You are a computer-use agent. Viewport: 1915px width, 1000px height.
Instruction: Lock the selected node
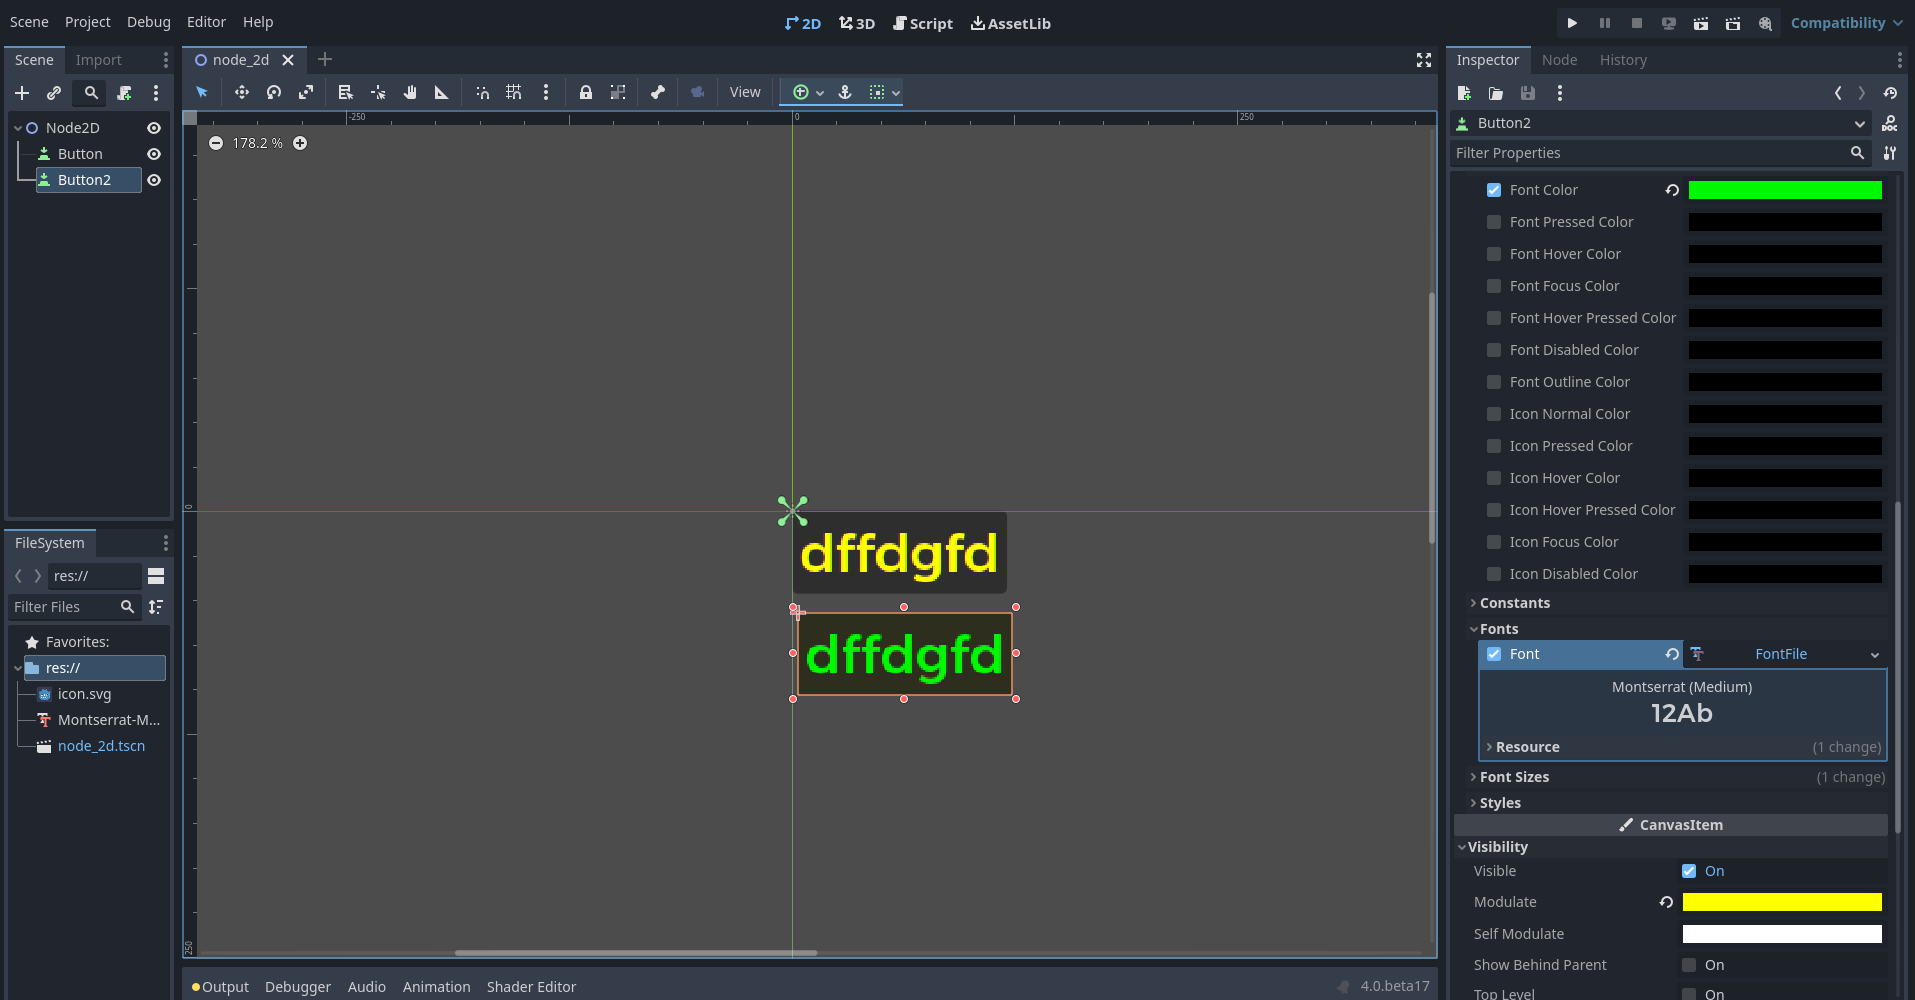(585, 92)
